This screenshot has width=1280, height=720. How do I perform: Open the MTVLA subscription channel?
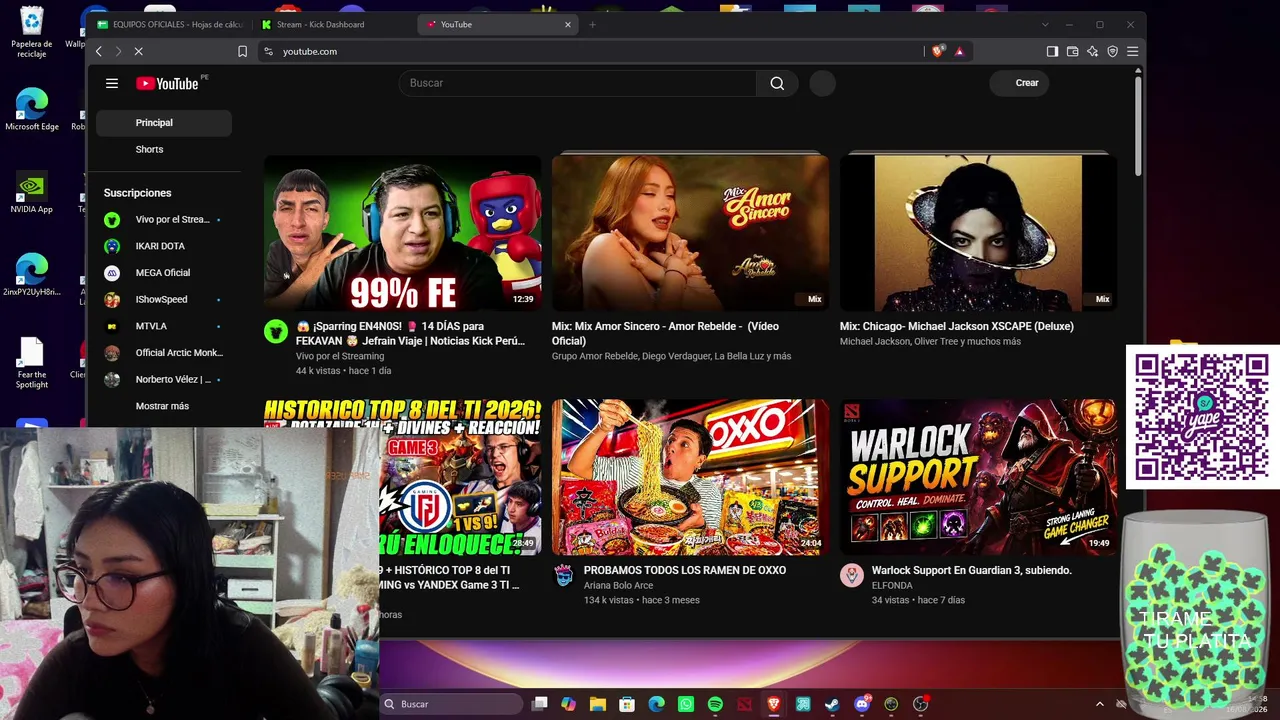[x=164, y=326]
